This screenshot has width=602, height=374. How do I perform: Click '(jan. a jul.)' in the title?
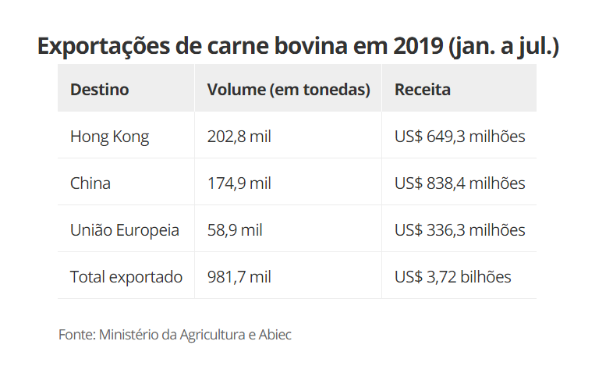tap(504, 47)
